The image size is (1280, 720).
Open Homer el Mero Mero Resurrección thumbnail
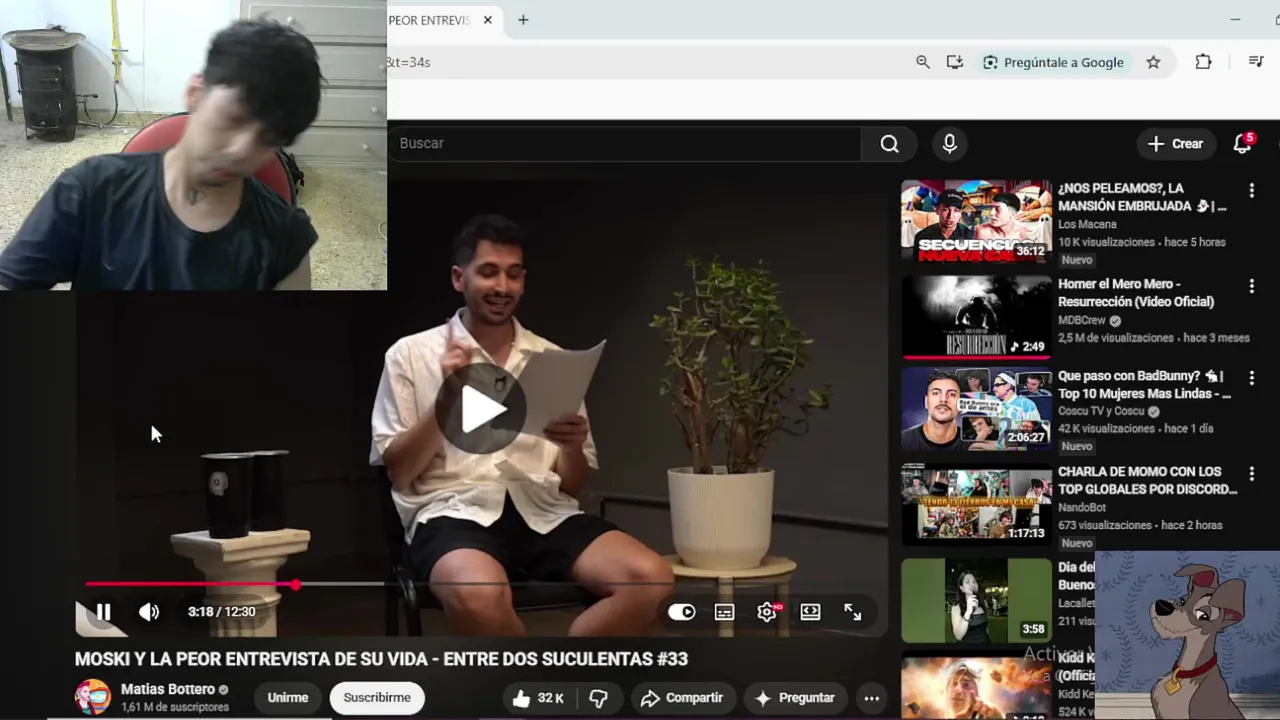[976, 316]
